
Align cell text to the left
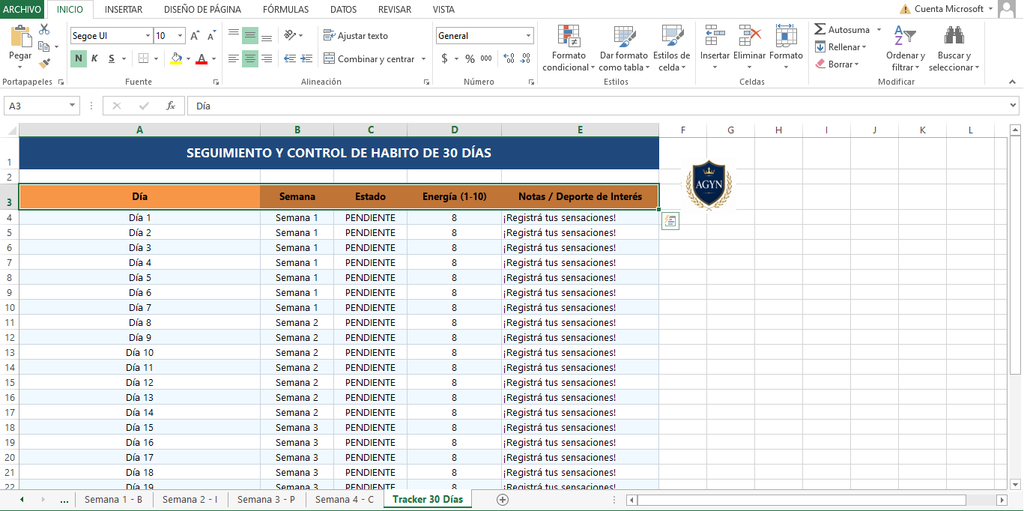233,59
